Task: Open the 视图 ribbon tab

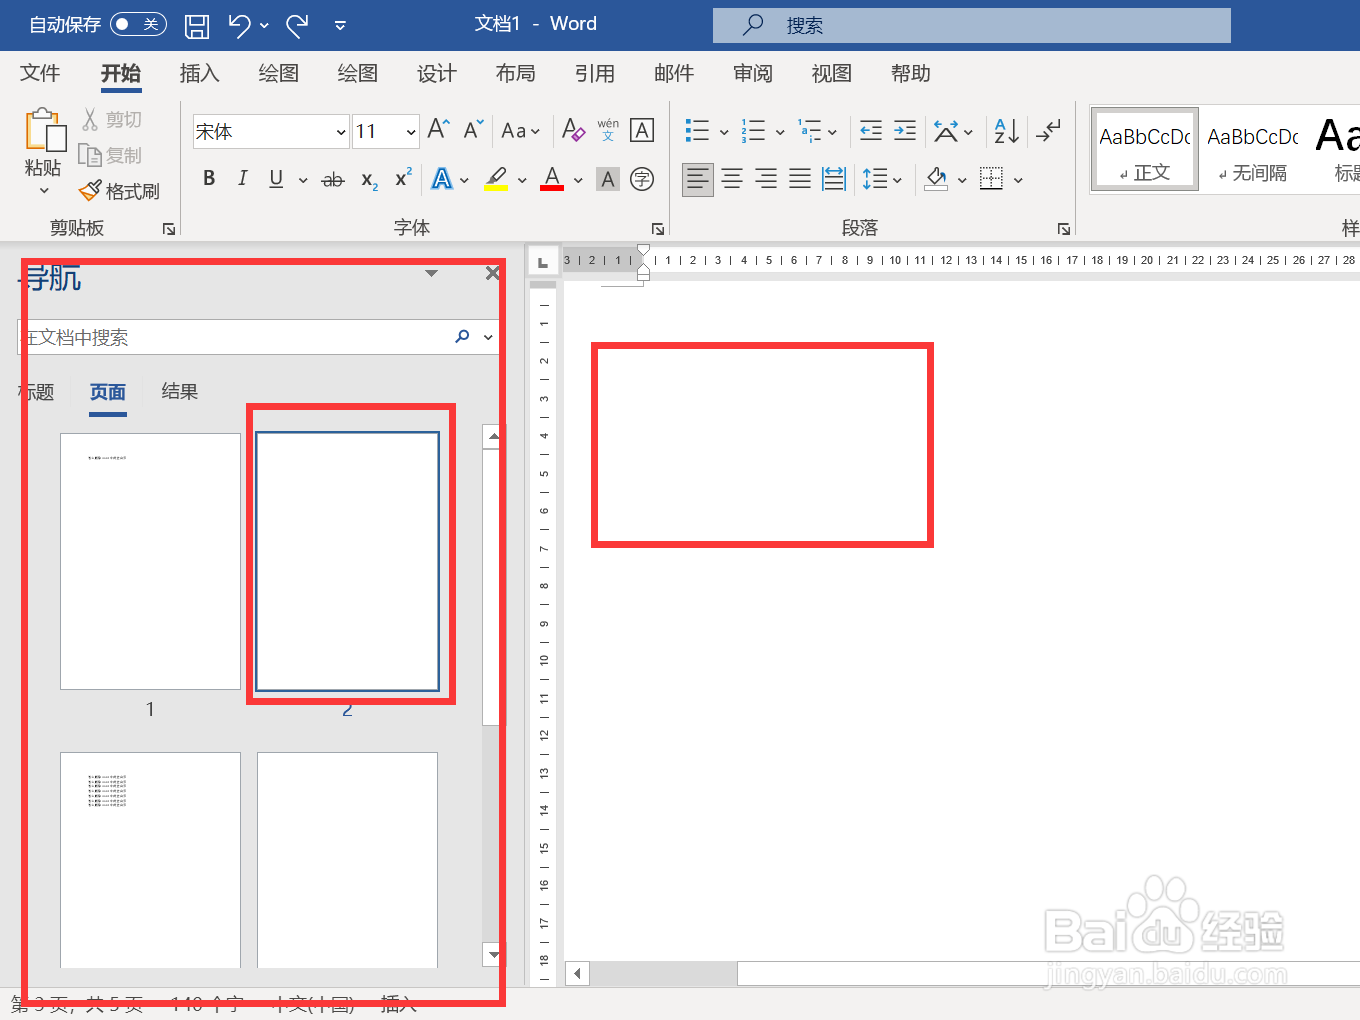Action: click(832, 73)
